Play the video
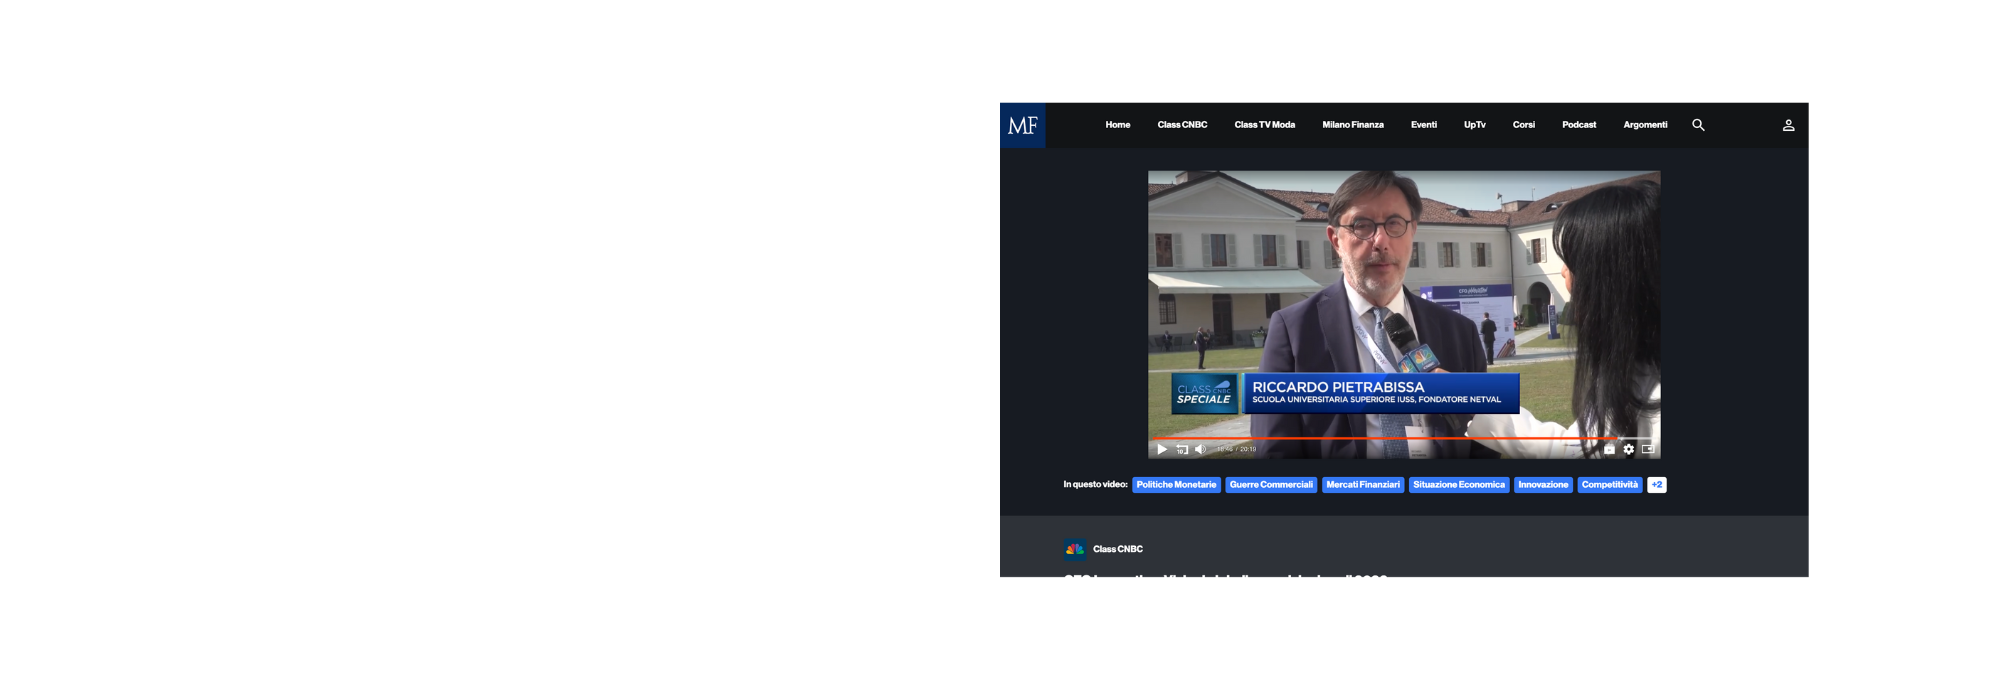The image size is (2000, 680). coord(1162,449)
